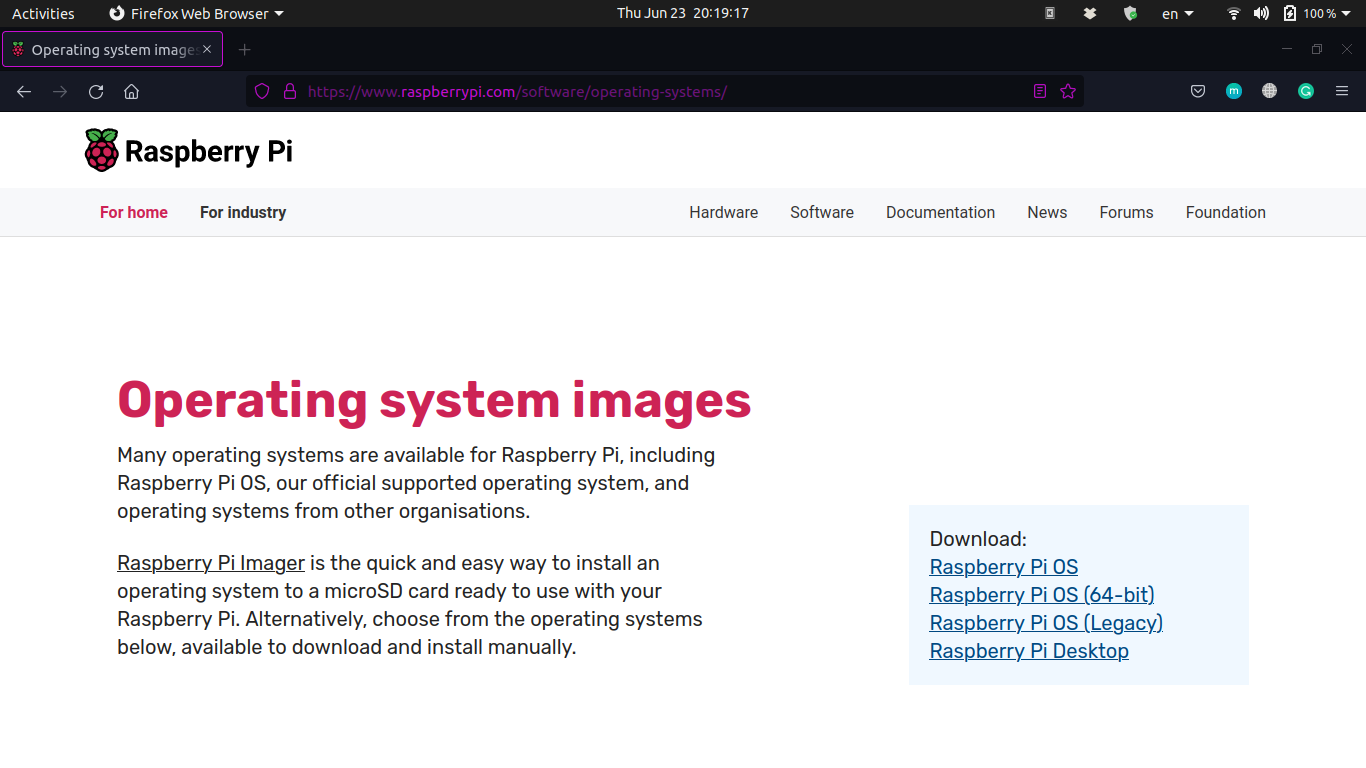Open the Raspberry Pi Imager link
Screen dimensions: 1366x768
(x=210, y=563)
